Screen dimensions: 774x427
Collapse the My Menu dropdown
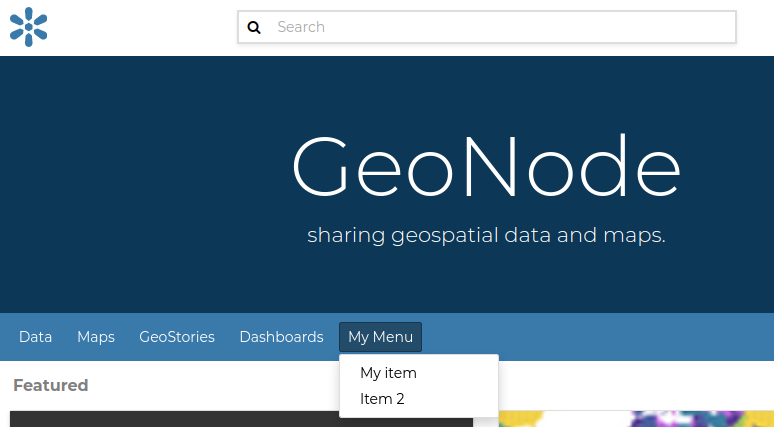[380, 337]
